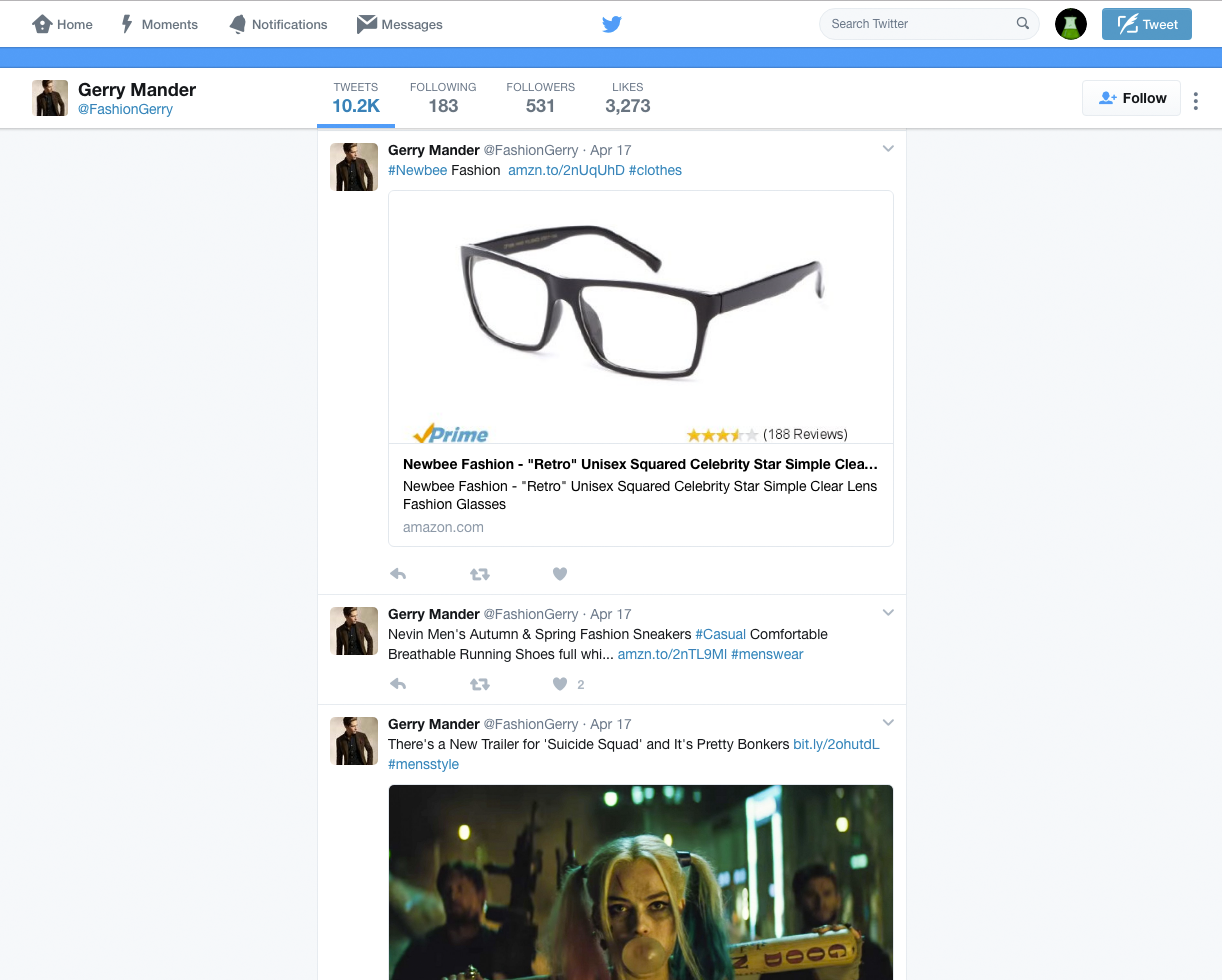The image size is (1222, 980).
Task: Reply to the Nevin sneakers tweet
Action: [398, 684]
